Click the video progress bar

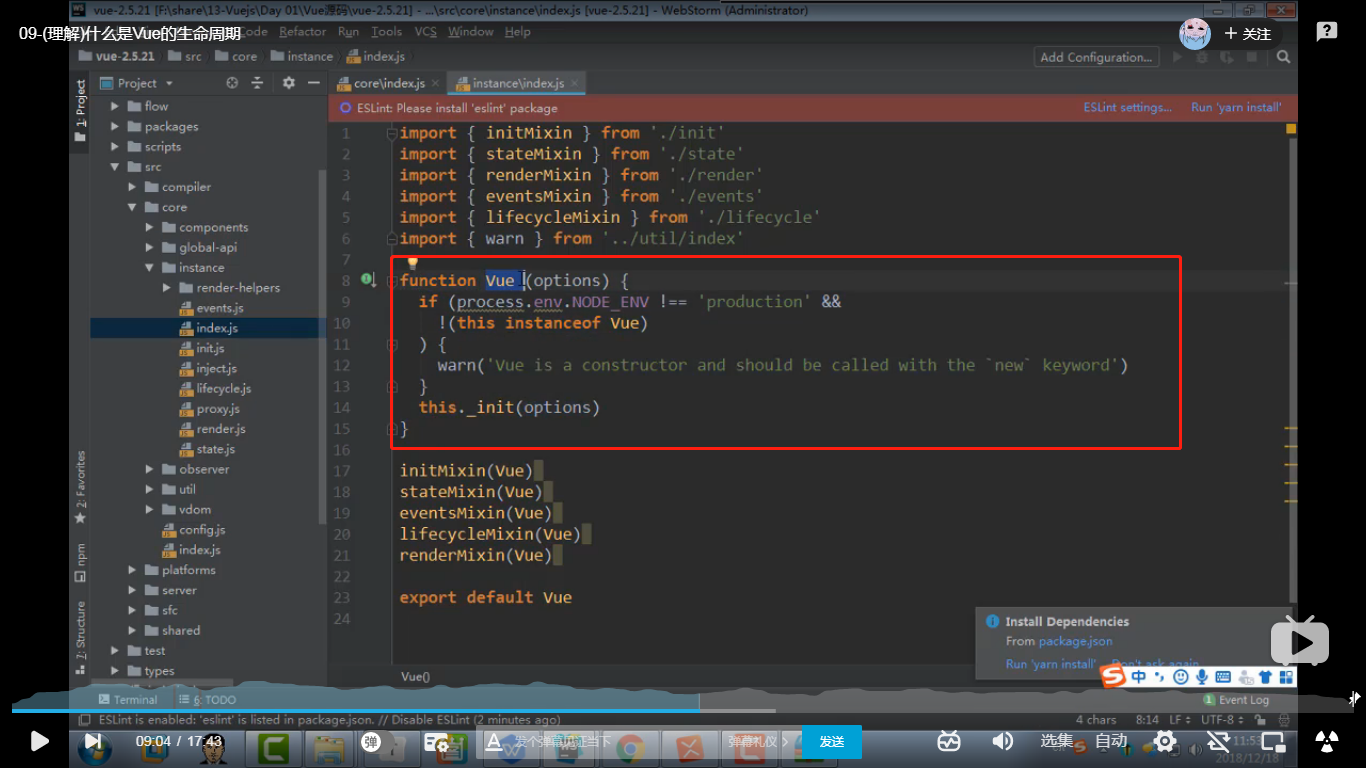click(683, 711)
